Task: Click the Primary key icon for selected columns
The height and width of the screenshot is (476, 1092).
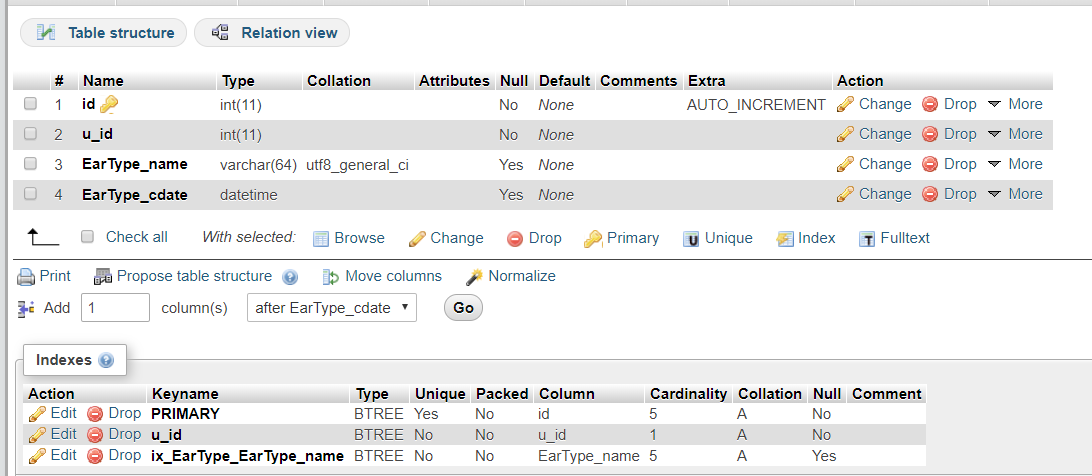Action: (593, 238)
